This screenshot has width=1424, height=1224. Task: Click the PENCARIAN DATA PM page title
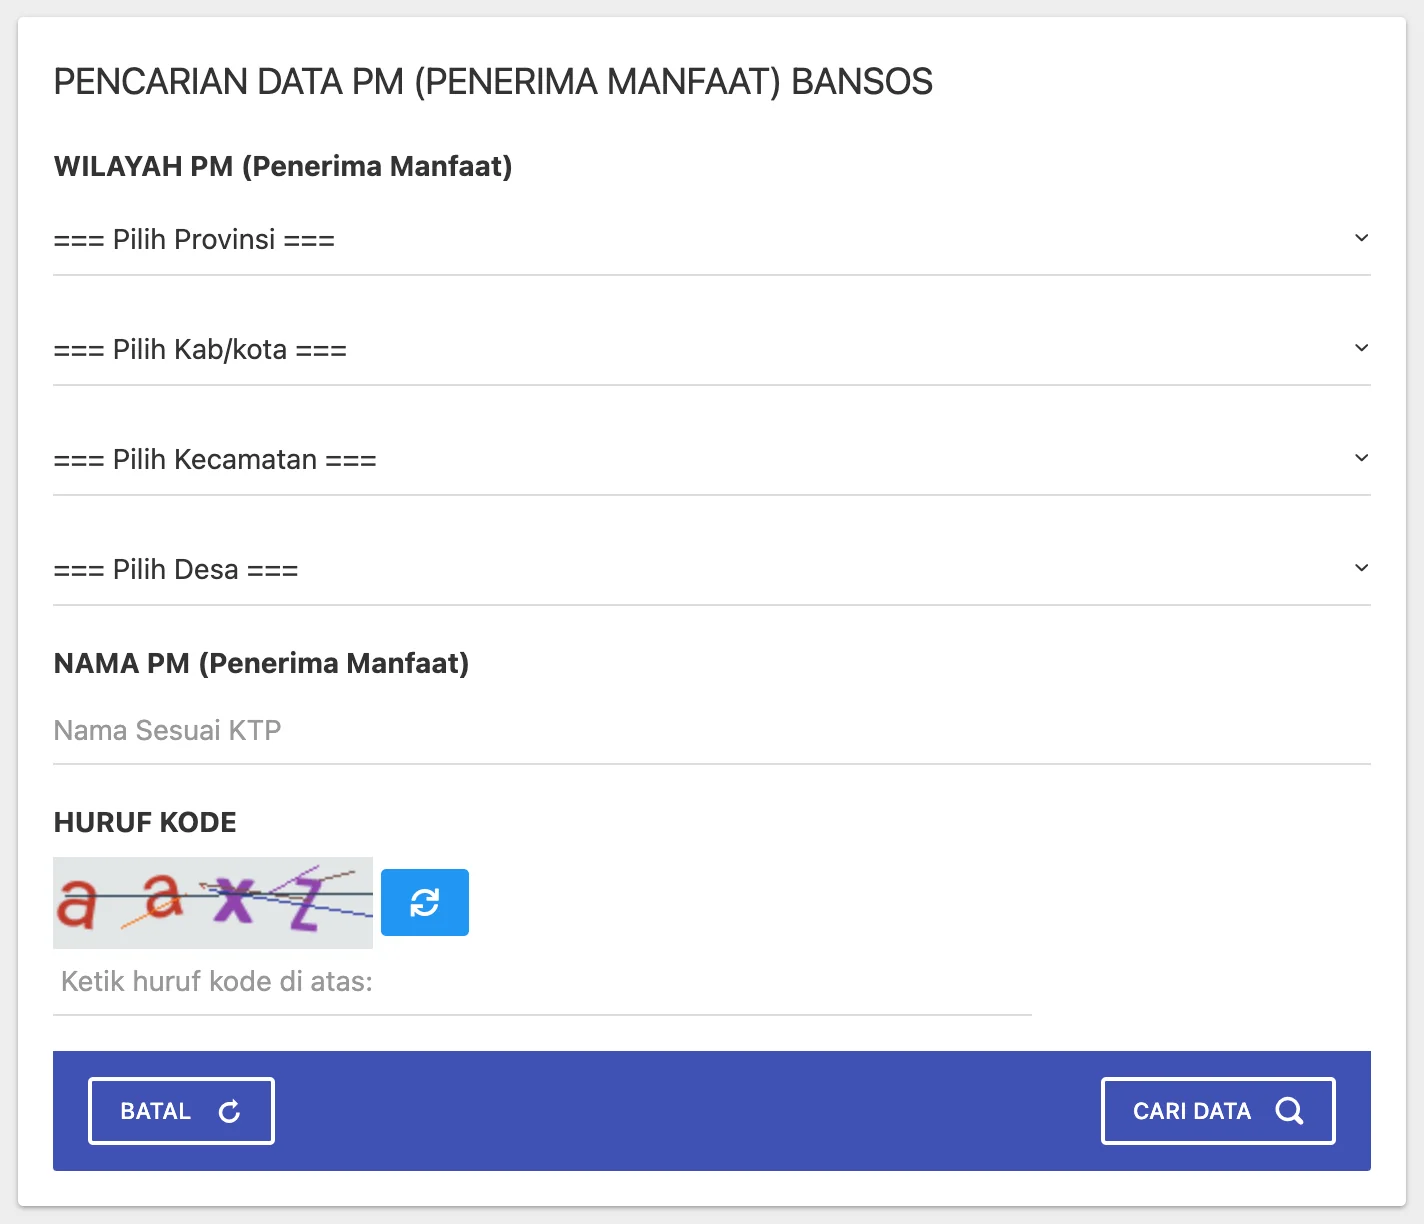click(493, 82)
